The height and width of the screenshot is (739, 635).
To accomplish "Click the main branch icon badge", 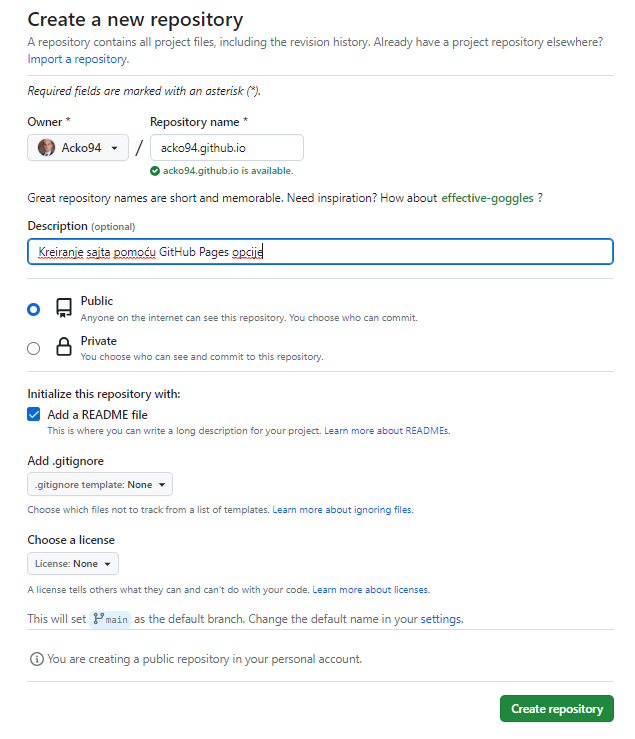I will coord(110,619).
